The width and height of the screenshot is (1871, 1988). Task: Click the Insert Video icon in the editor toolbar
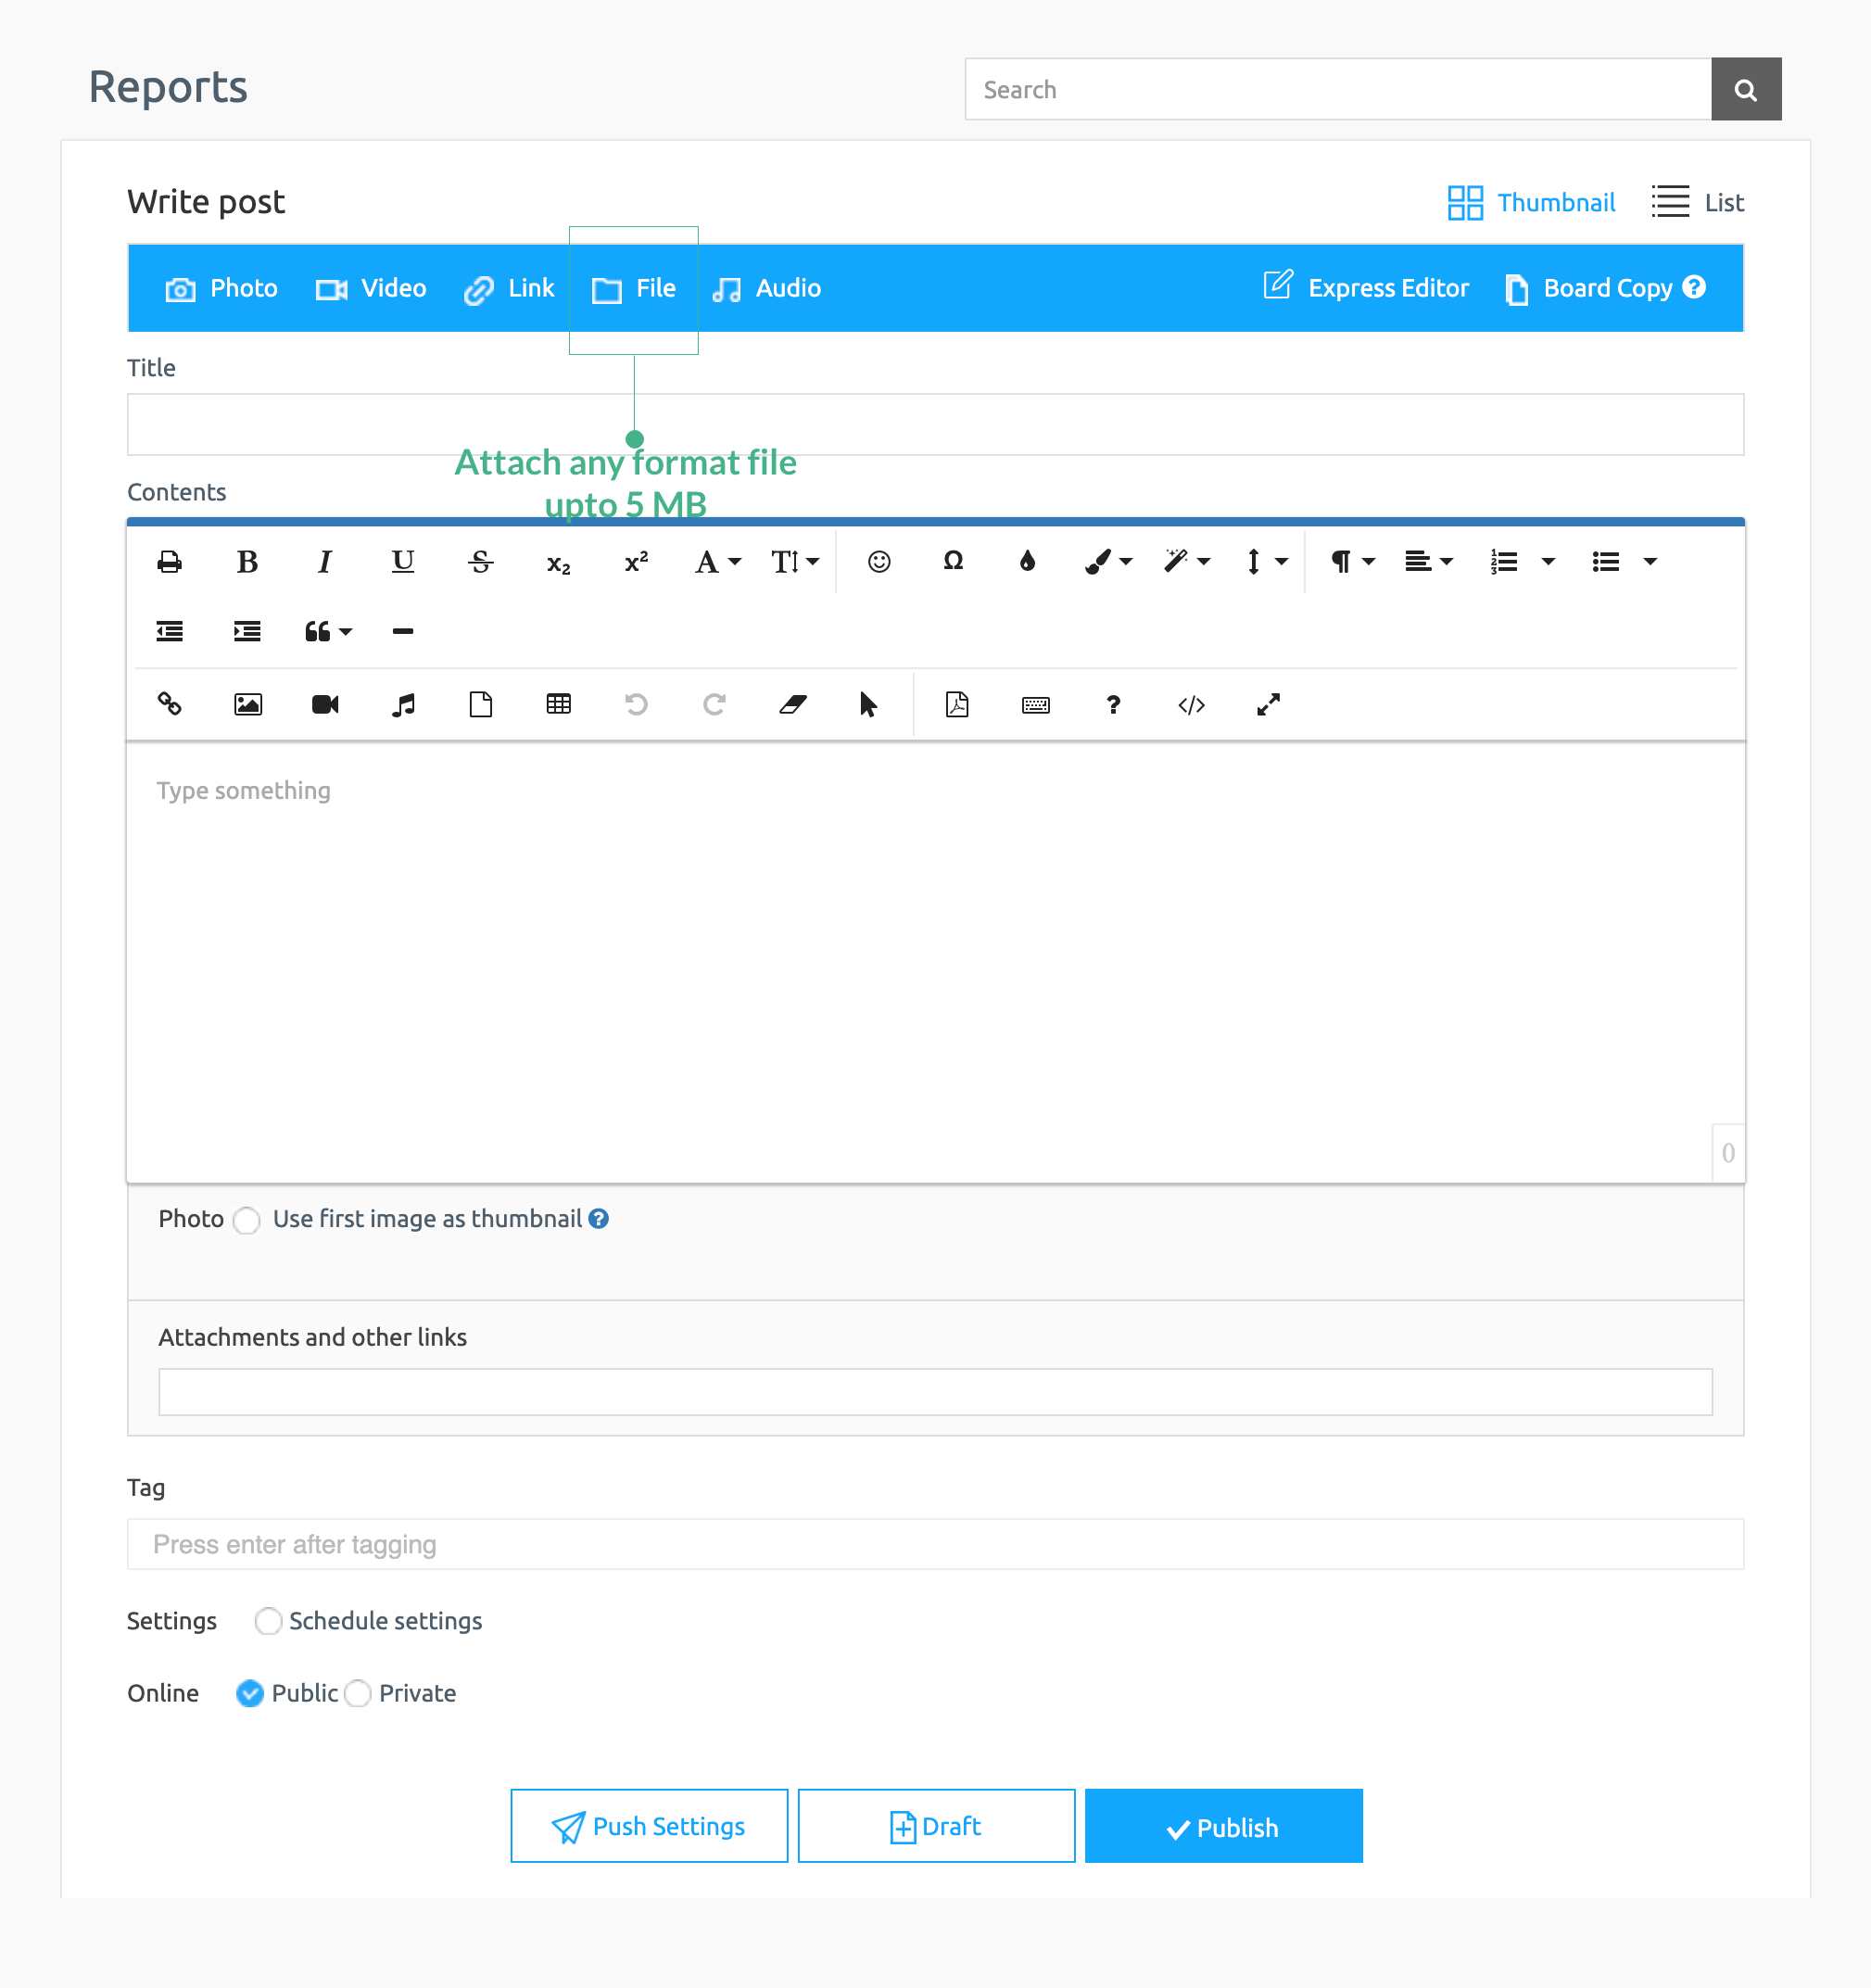[x=324, y=704]
